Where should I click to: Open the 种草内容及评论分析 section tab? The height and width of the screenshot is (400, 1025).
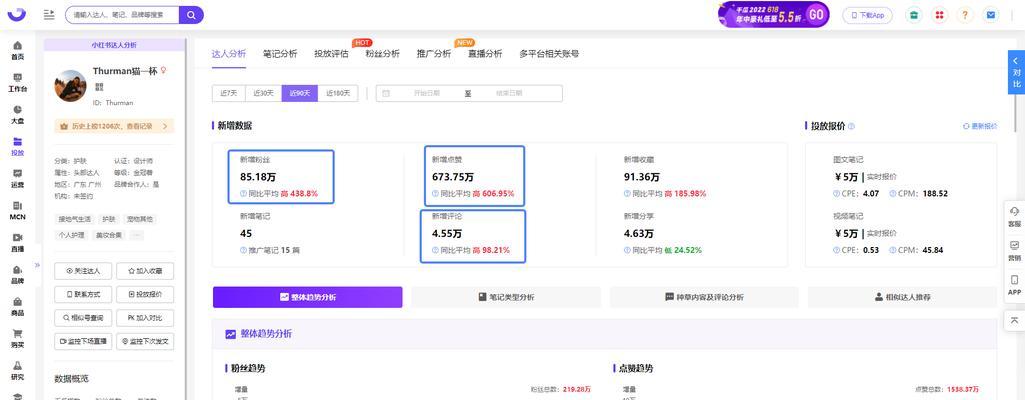click(x=704, y=297)
